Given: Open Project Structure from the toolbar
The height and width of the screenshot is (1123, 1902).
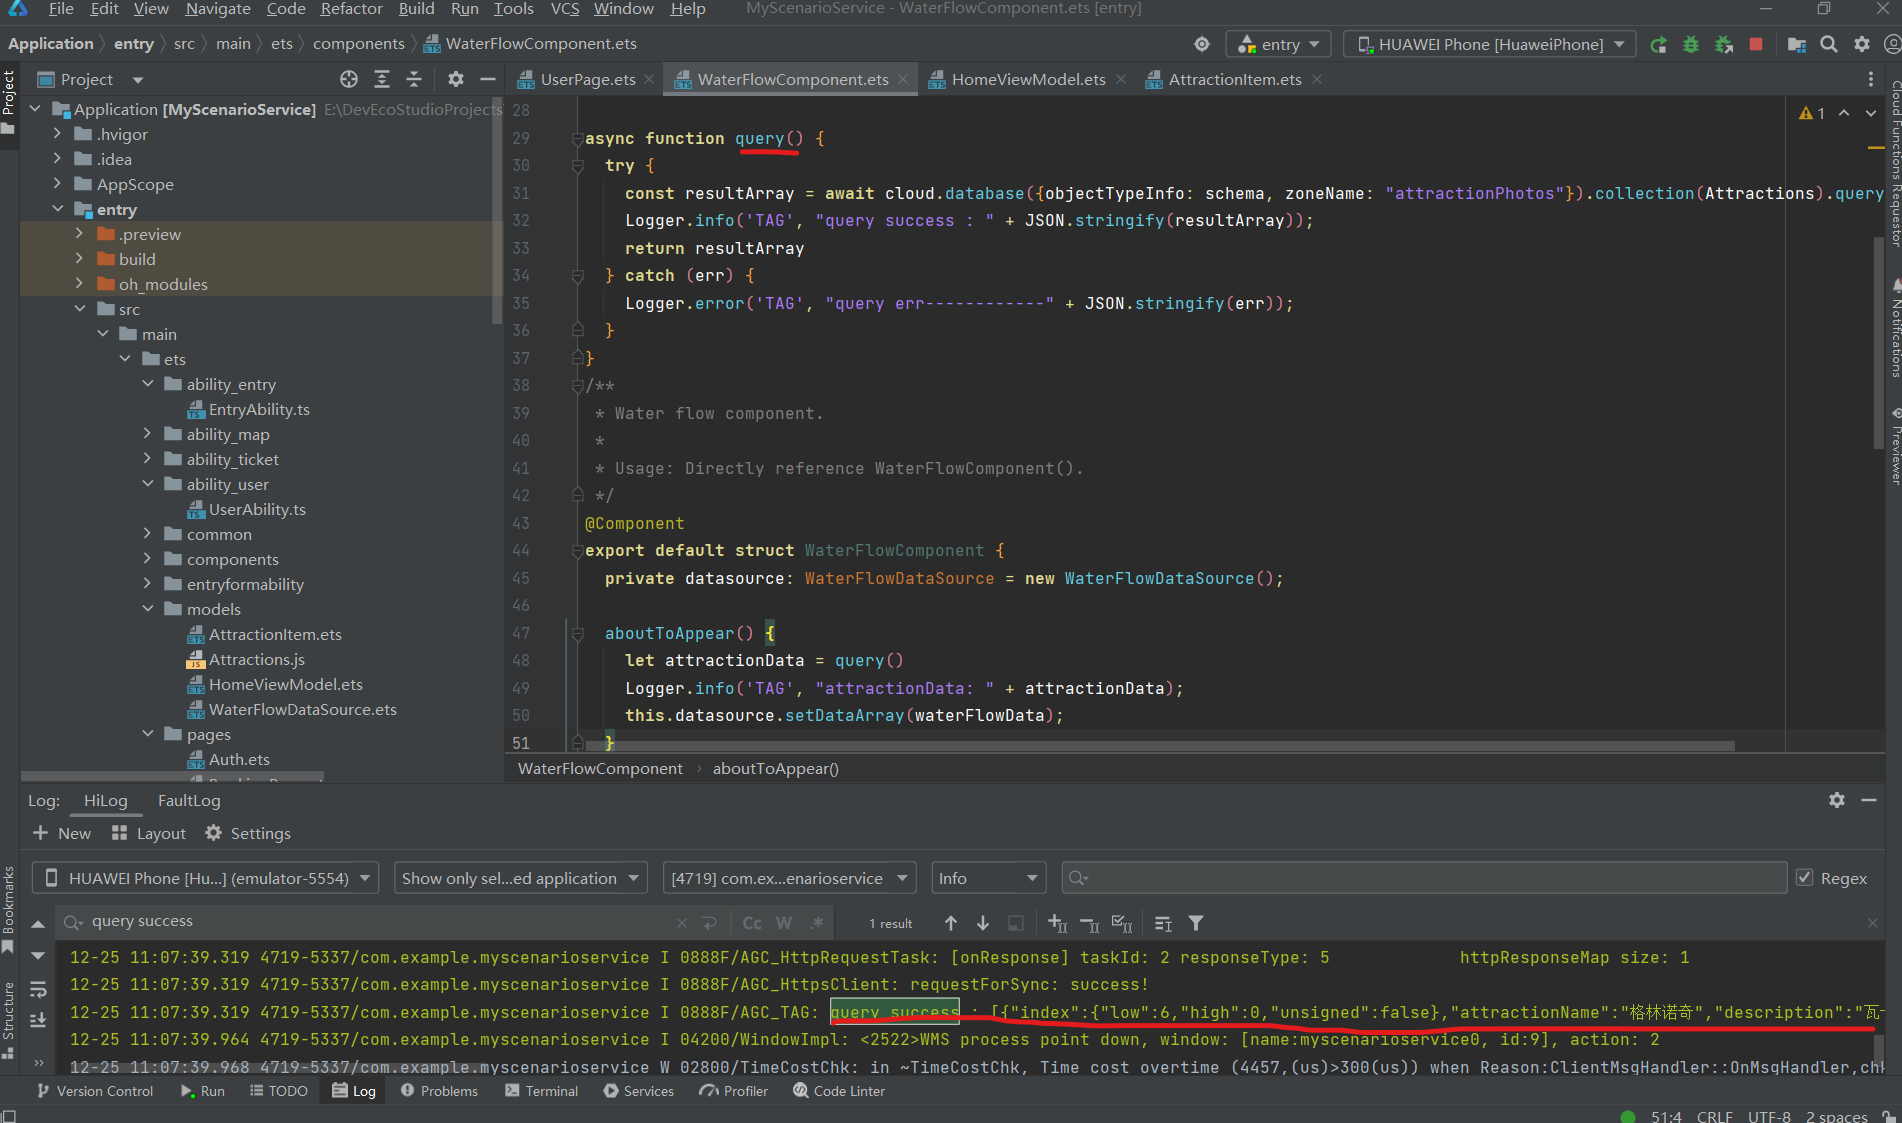Looking at the screenshot, I should coord(1797,44).
